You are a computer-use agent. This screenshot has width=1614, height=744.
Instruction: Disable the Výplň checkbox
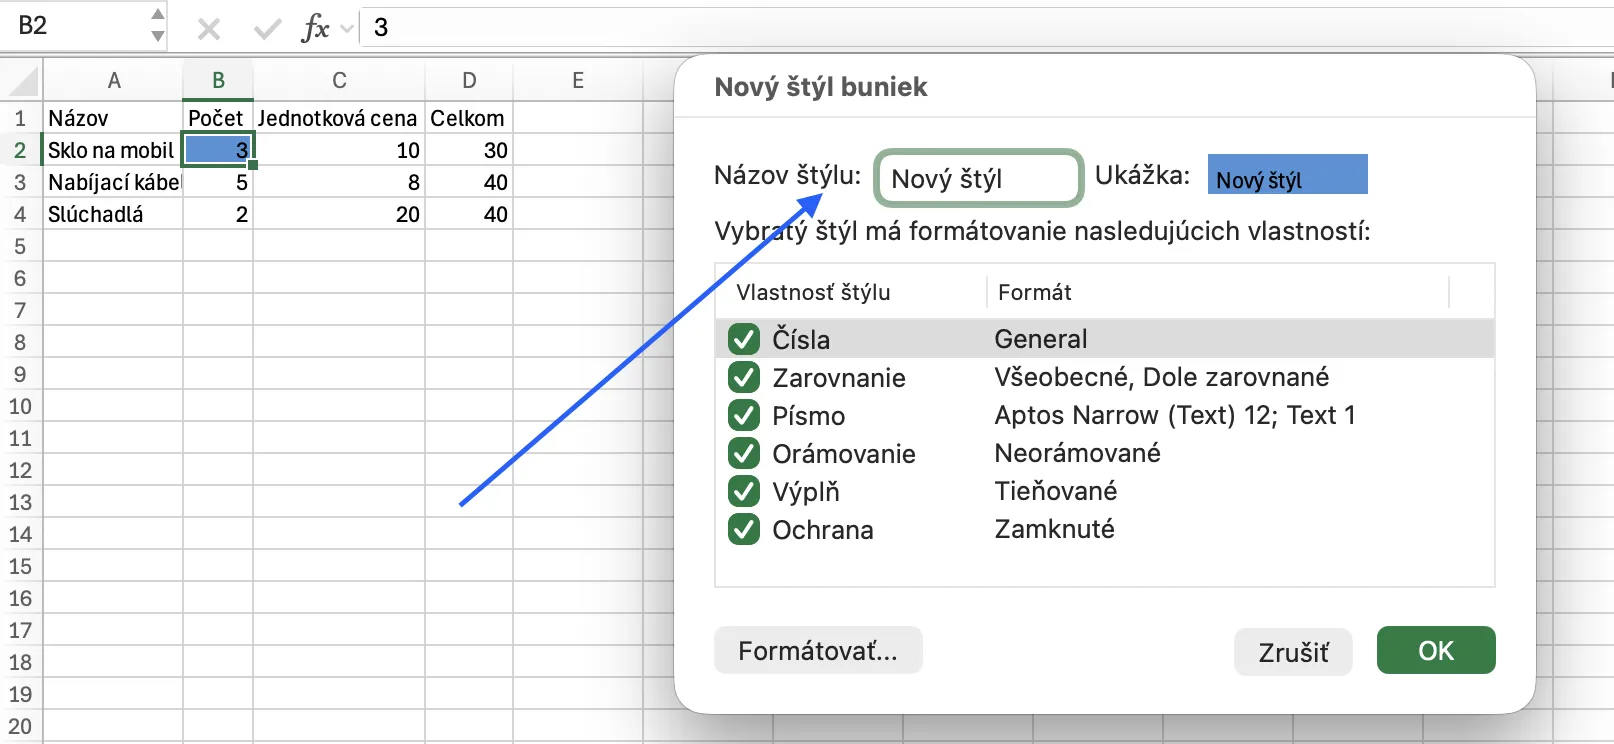[744, 491]
